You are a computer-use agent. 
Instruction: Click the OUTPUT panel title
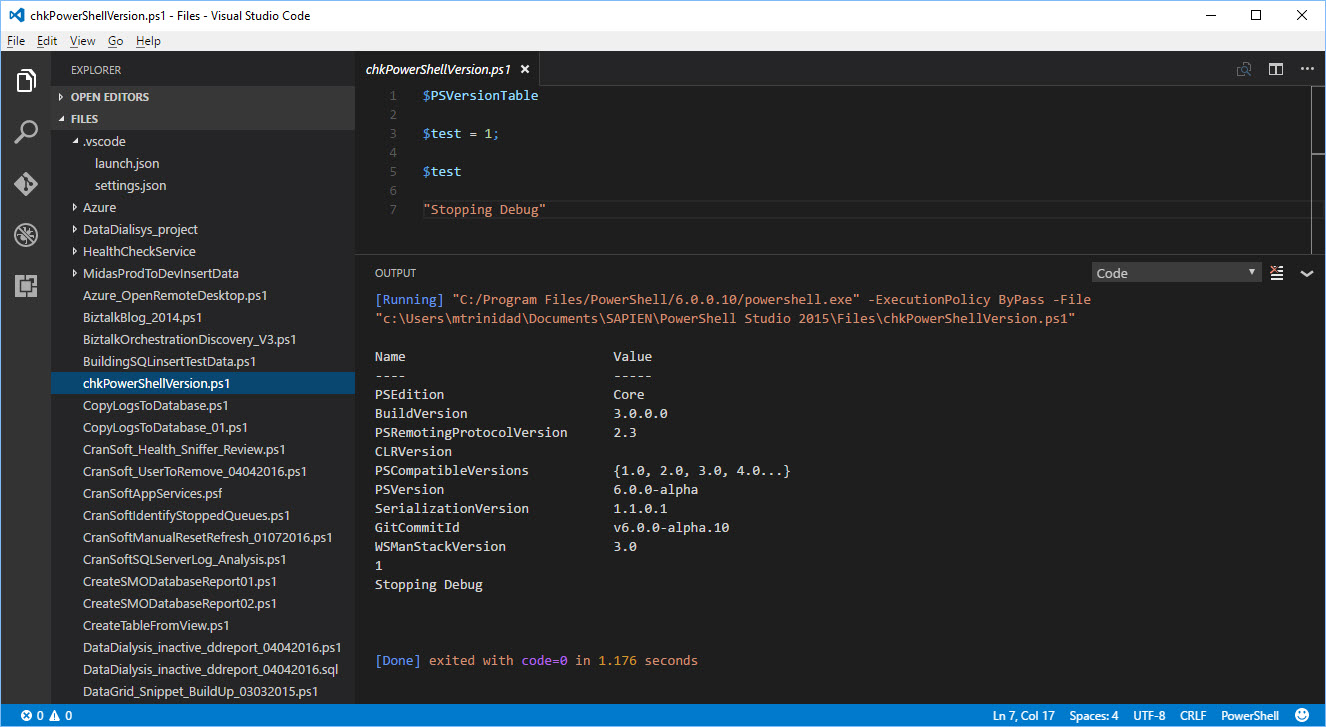click(x=395, y=273)
